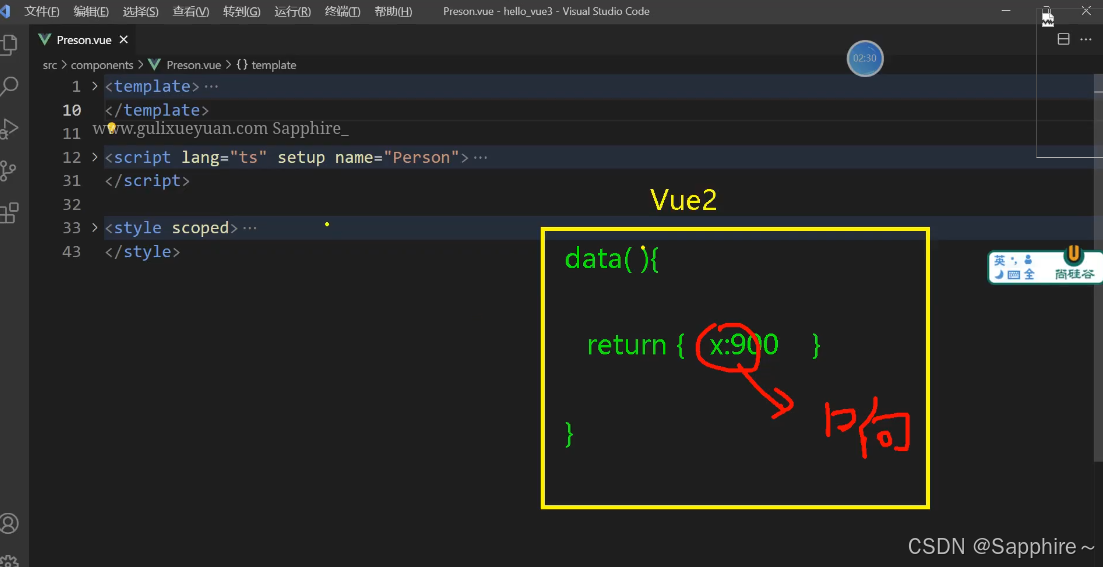
Task: Click line number 43
Action: (x=72, y=252)
